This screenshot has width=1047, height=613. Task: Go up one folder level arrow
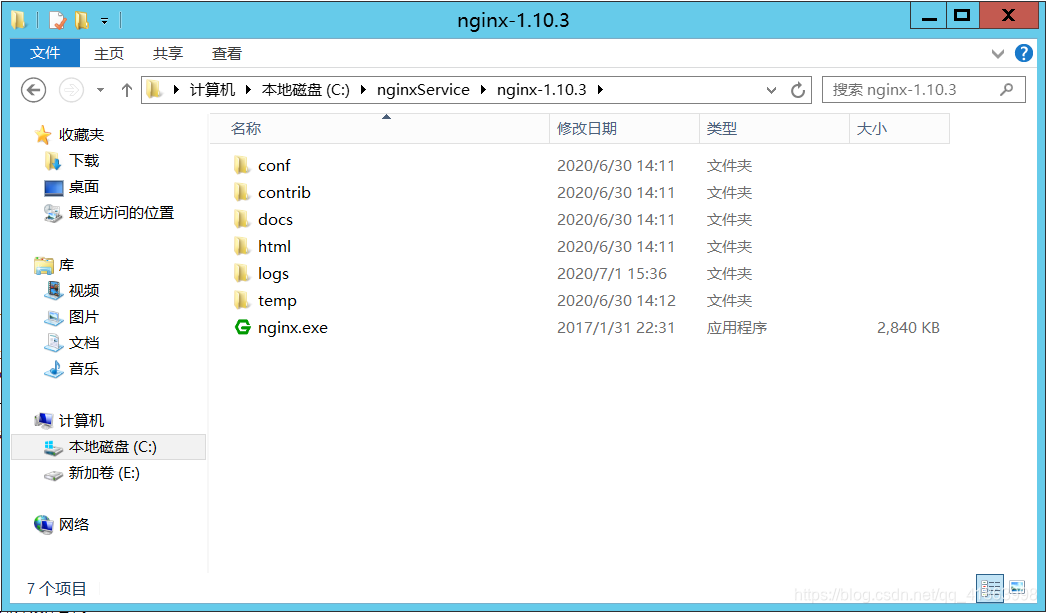tap(127, 89)
